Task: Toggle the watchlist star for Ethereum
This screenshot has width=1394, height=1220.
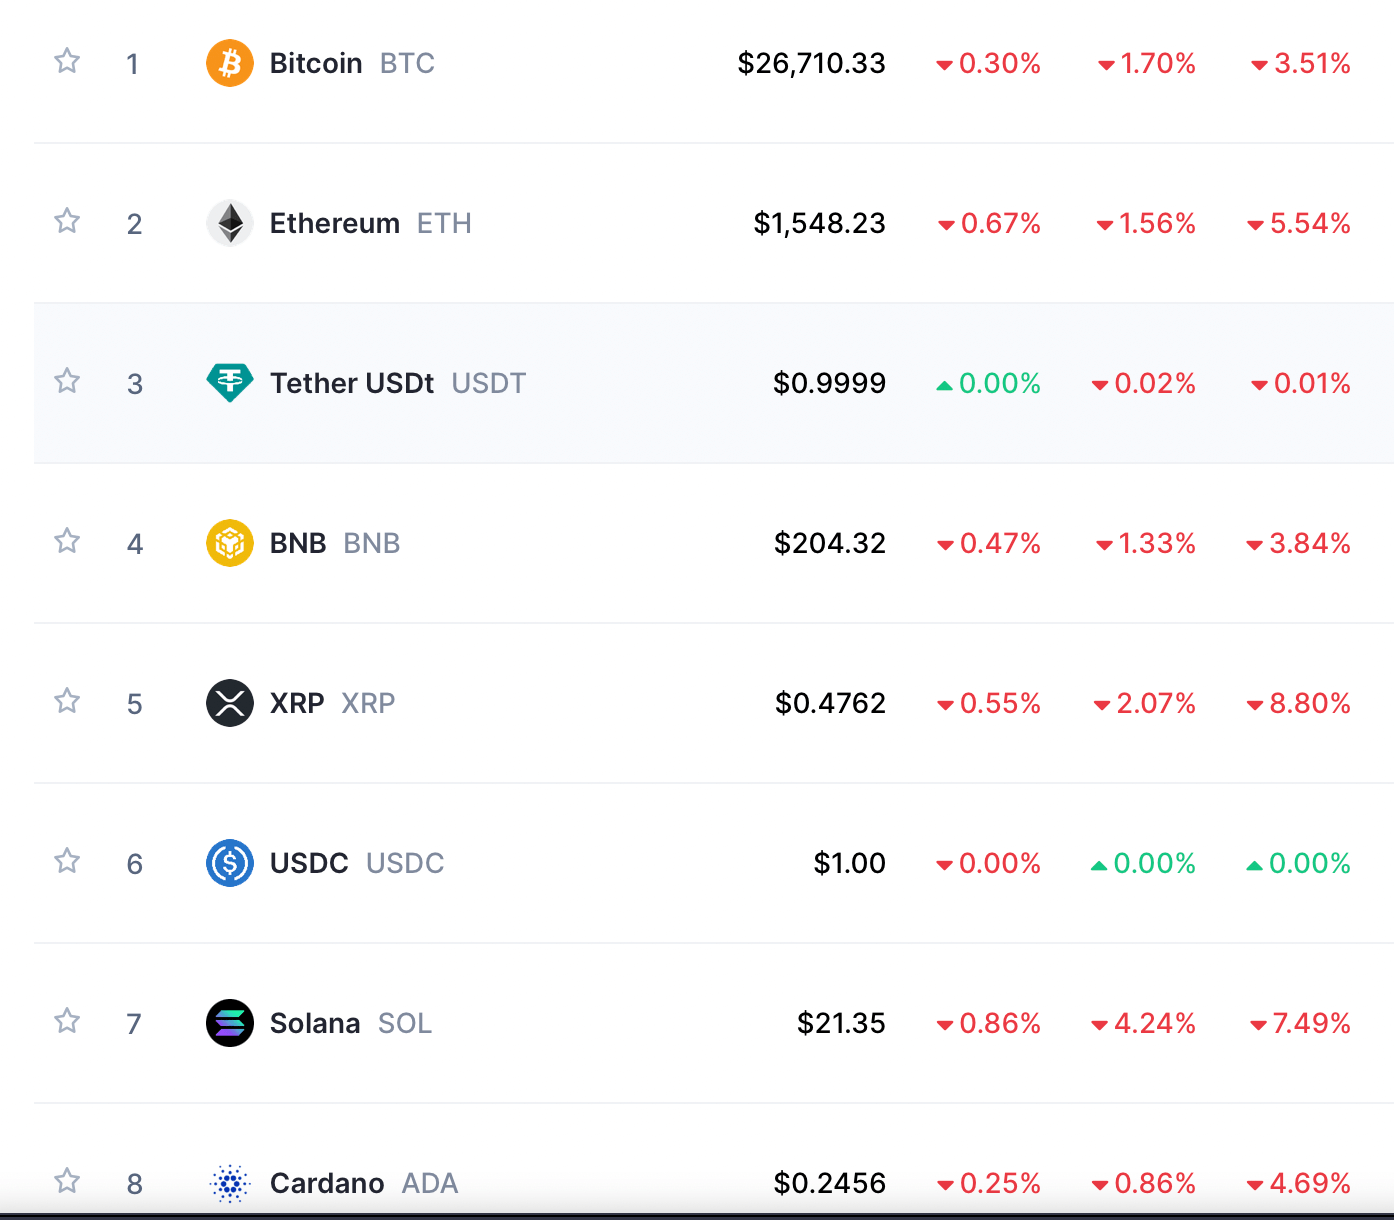Action: [67, 221]
